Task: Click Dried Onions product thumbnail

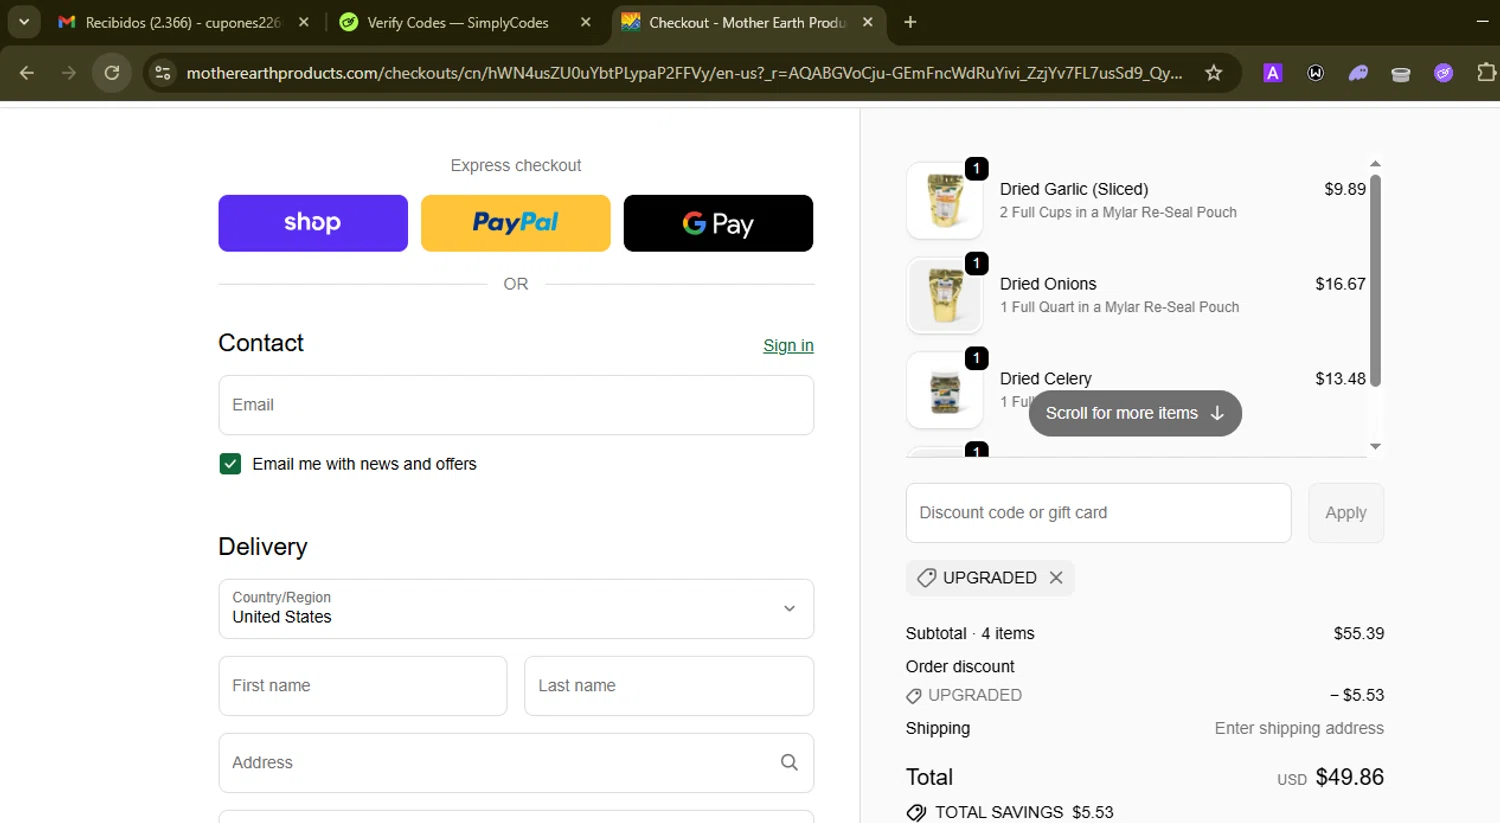Action: click(945, 295)
